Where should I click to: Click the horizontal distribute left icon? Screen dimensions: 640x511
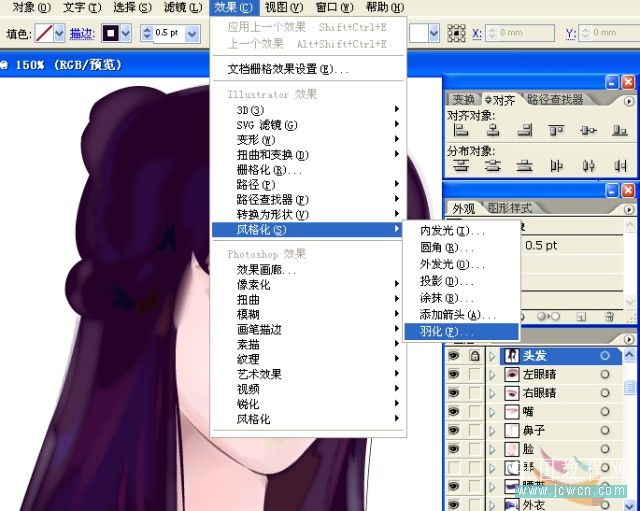coord(556,166)
